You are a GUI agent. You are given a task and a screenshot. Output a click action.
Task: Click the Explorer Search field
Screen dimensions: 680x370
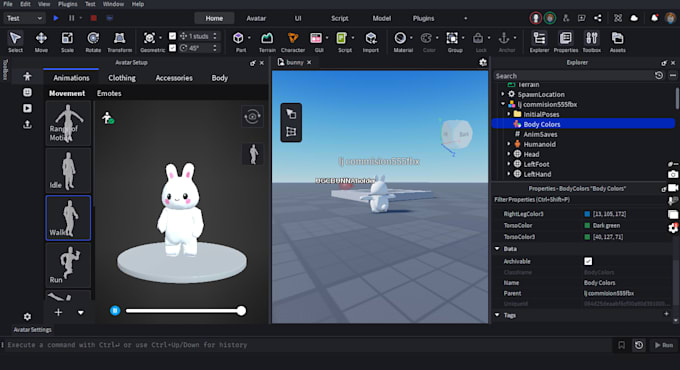[x=572, y=76]
